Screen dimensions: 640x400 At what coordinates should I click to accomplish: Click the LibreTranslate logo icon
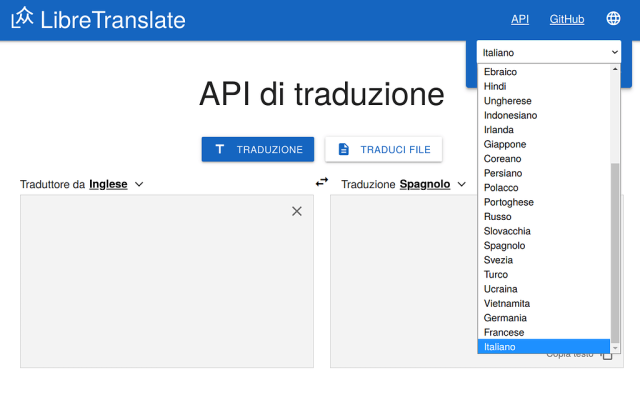22,18
